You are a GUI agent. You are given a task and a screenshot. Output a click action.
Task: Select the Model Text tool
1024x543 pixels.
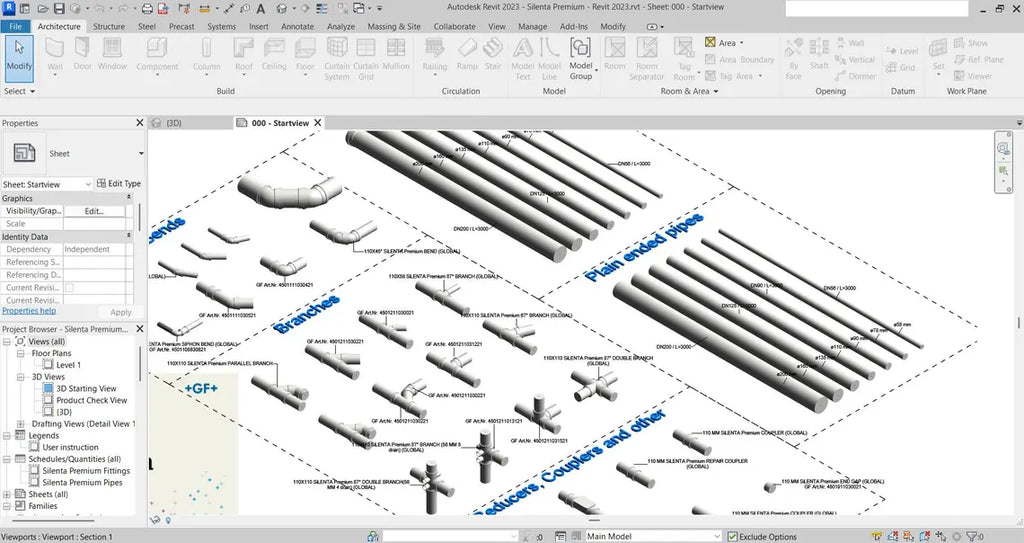(522, 59)
